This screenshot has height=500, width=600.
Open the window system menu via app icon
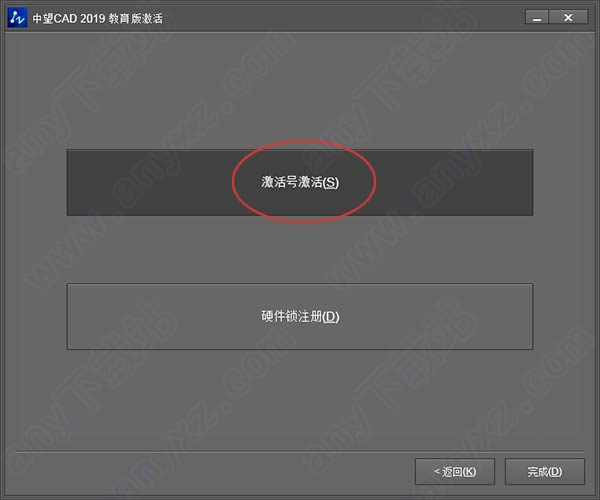(17, 18)
